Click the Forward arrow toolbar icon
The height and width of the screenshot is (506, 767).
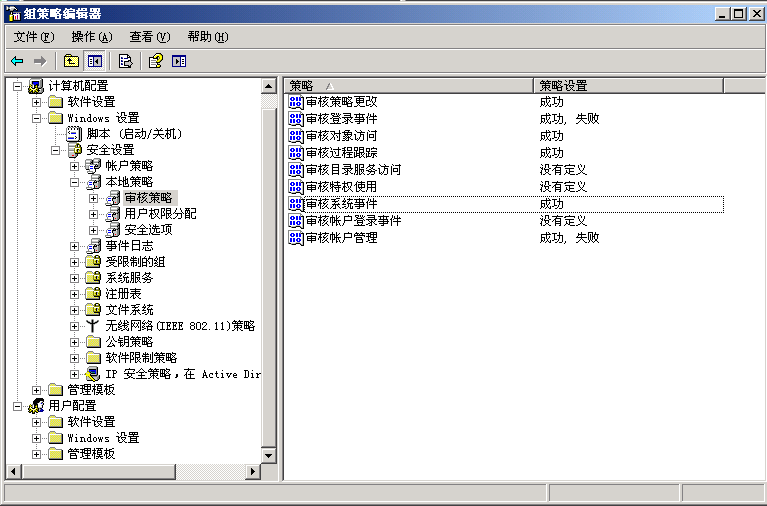[x=40, y=61]
